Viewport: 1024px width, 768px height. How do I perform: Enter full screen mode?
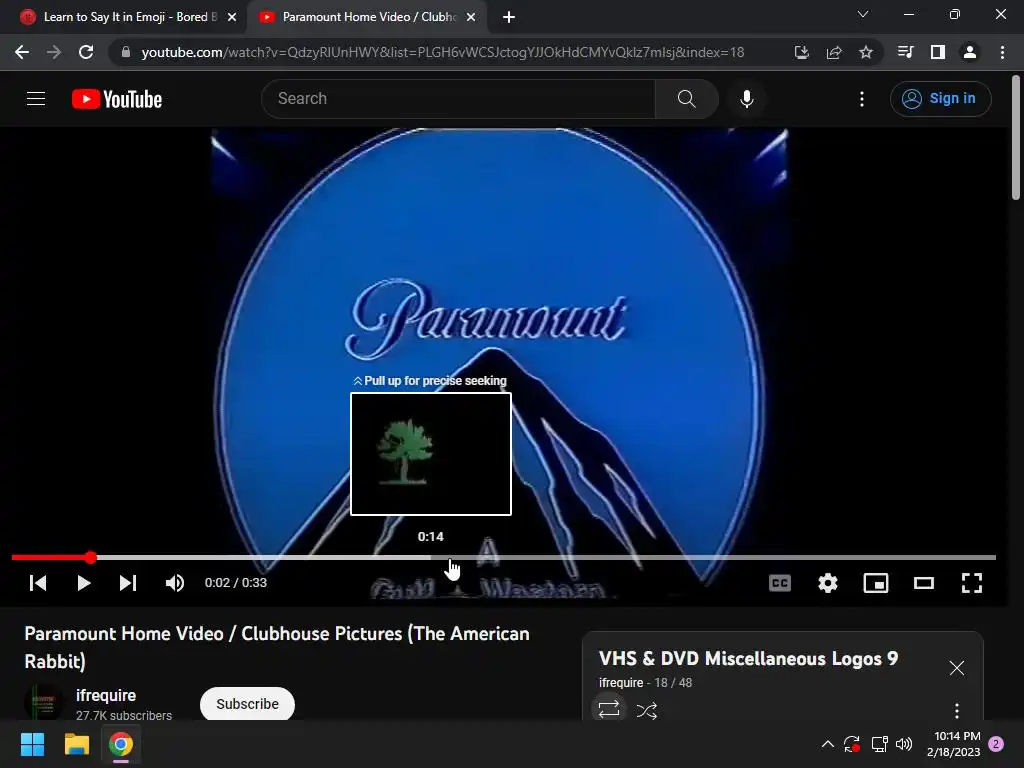pos(972,583)
